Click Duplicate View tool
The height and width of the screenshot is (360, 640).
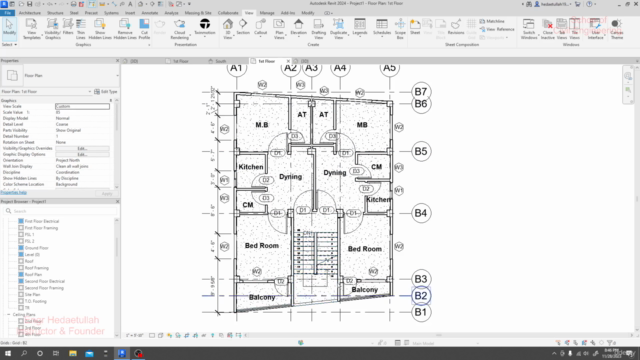[x=338, y=29]
